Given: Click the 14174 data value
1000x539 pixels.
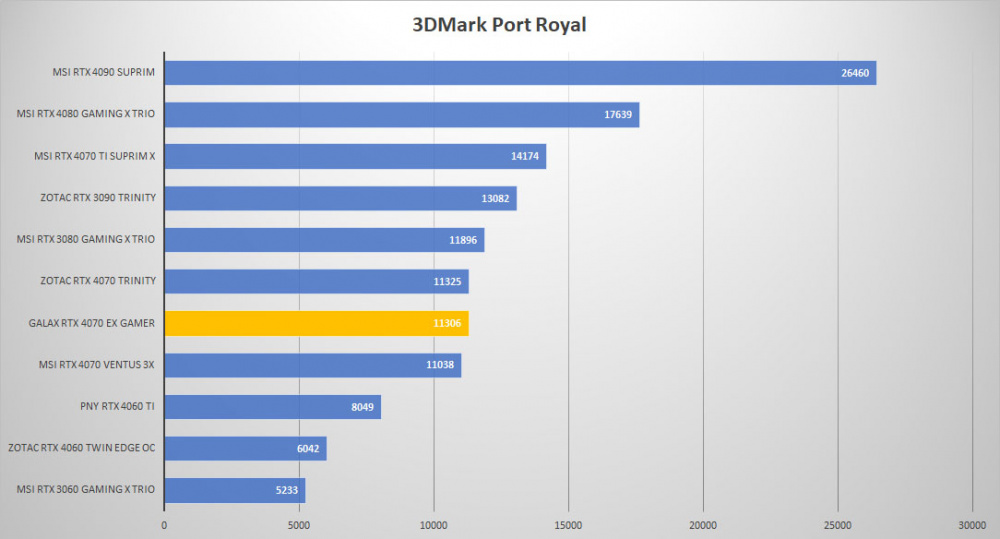Looking at the screenshot, I should tap(525, 156).
